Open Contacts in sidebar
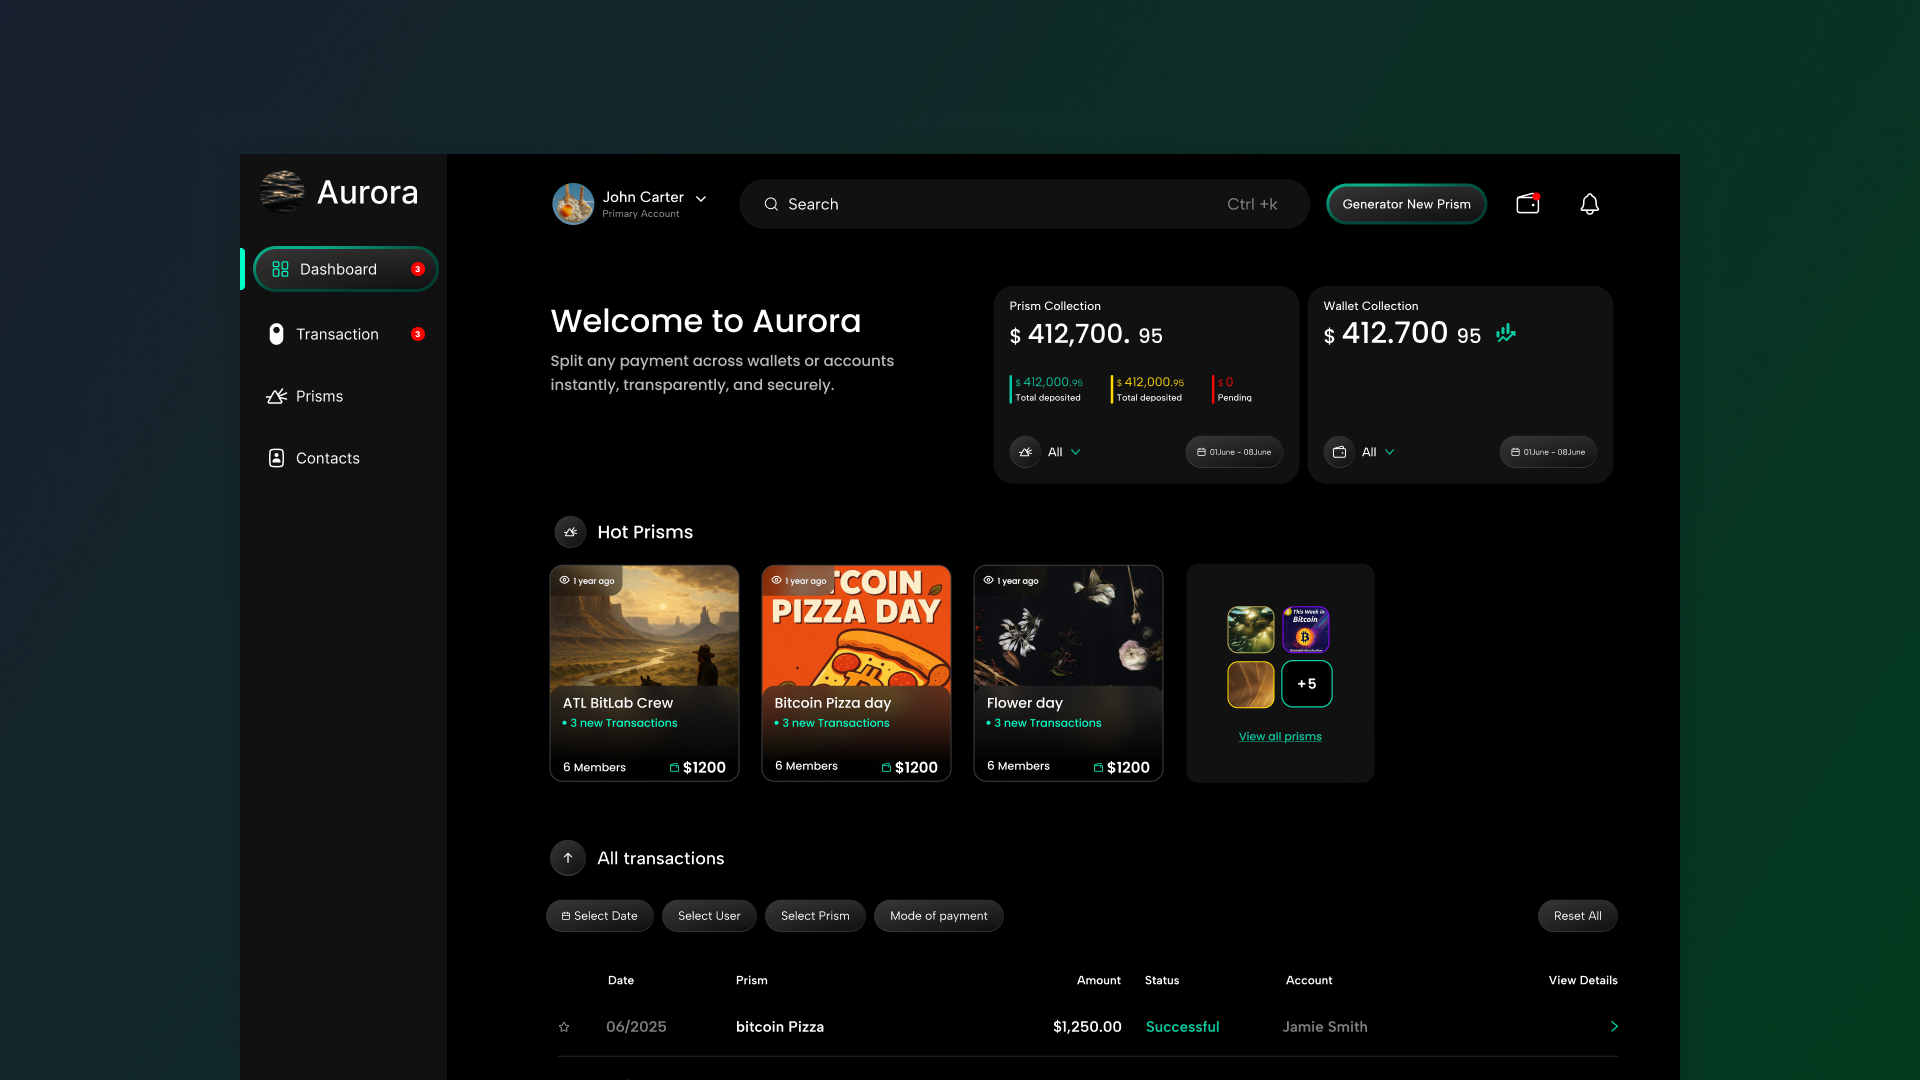Viewport: 1920px width, 1080px height. (313, 458)
